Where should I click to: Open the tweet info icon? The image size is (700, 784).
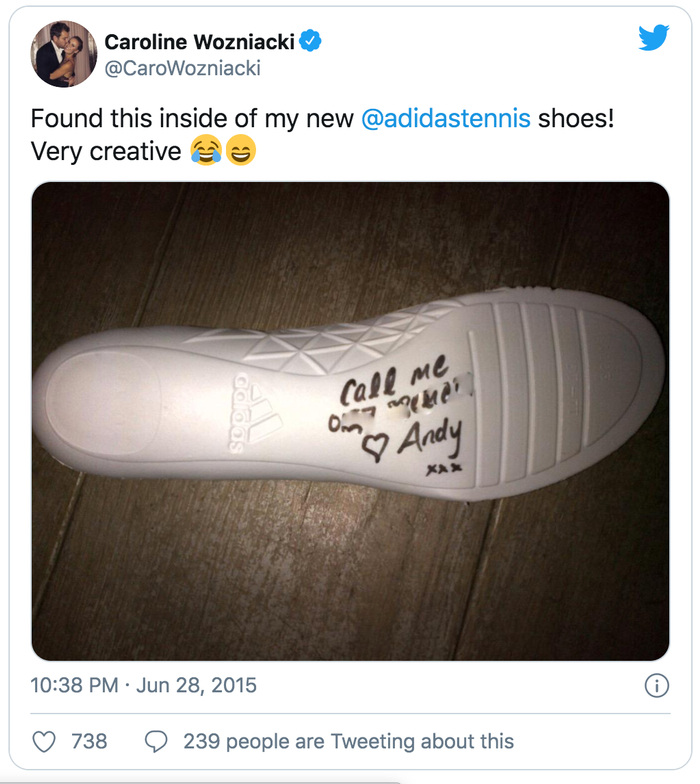(656, 685)
